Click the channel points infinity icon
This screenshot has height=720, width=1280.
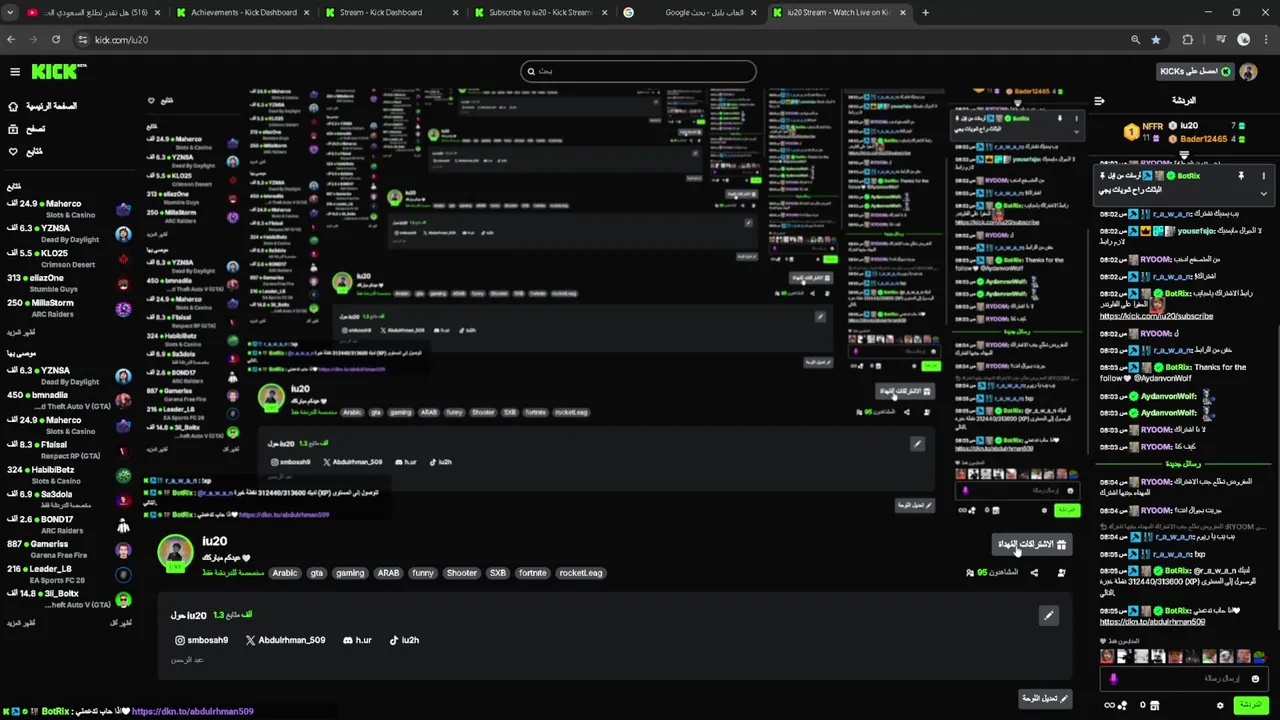pyautogui.click(x=1109, y=705)
